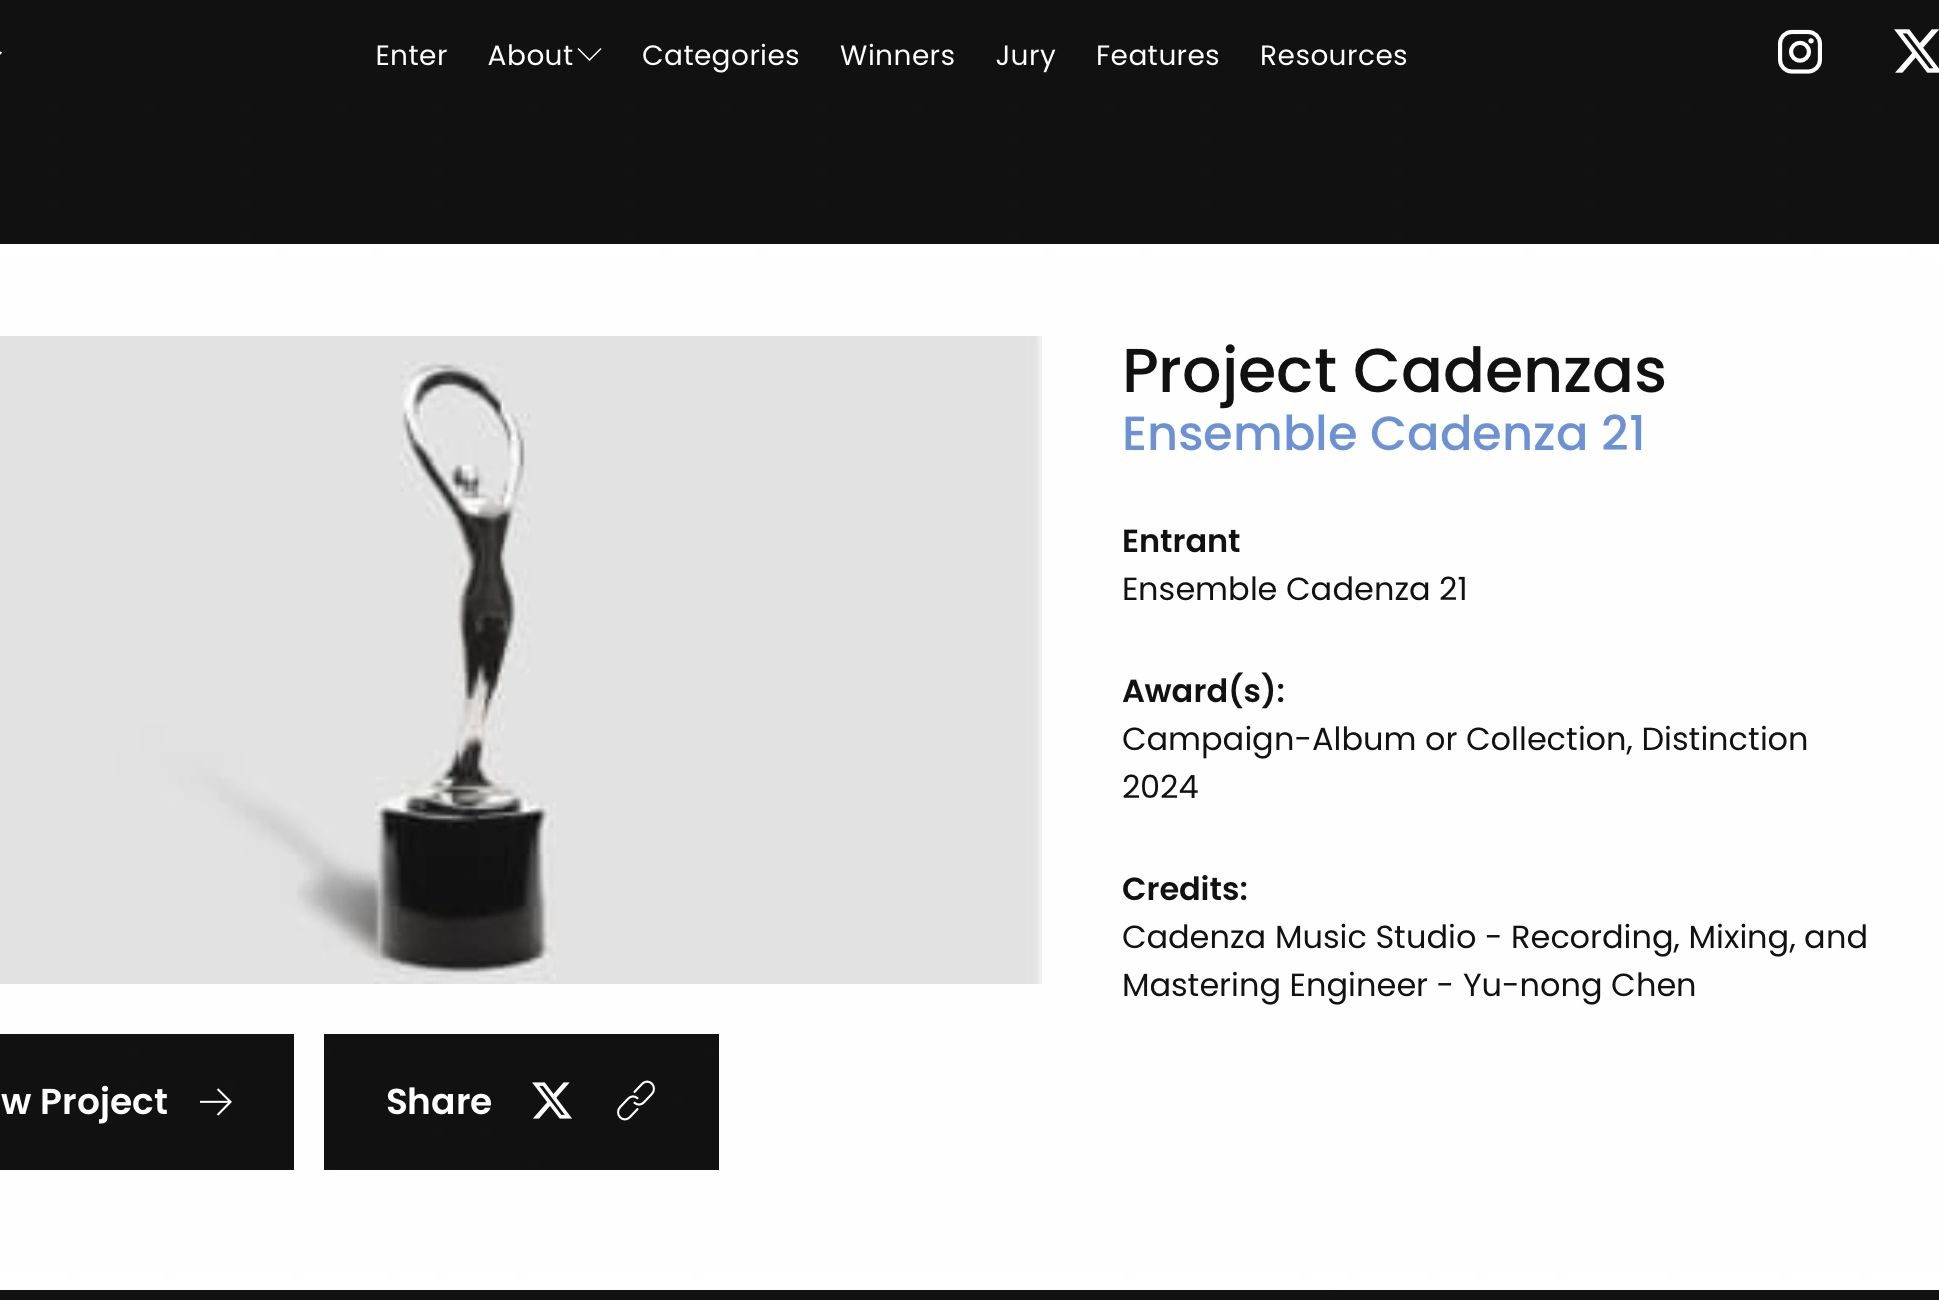Viewport: 1939px width, 1300px height.
Task: Expand the About dropdown chevron
Action: coord(590,55)
